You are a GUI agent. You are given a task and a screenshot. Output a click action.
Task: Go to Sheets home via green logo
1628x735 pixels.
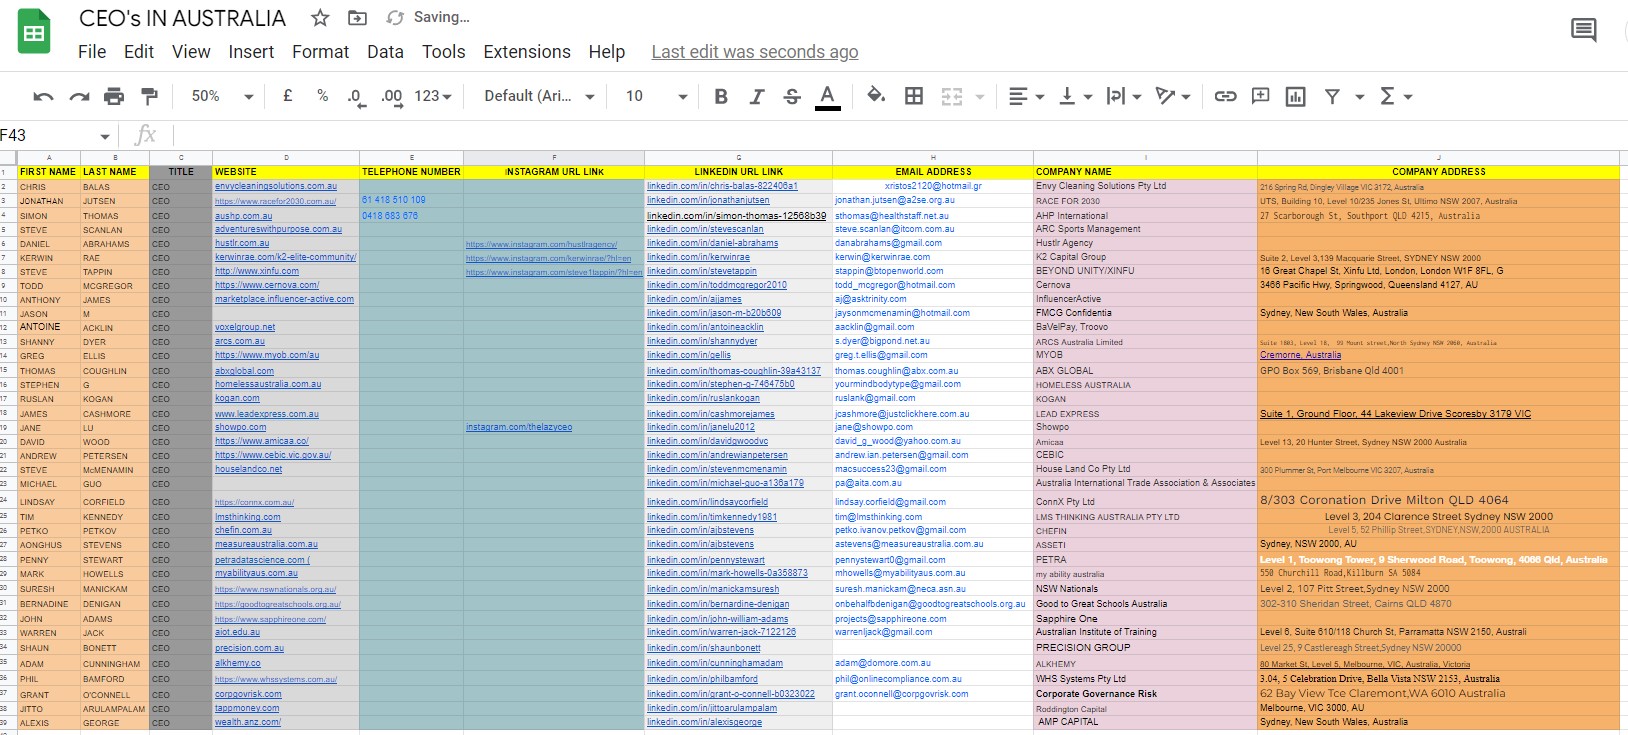[x=34, y=33]
